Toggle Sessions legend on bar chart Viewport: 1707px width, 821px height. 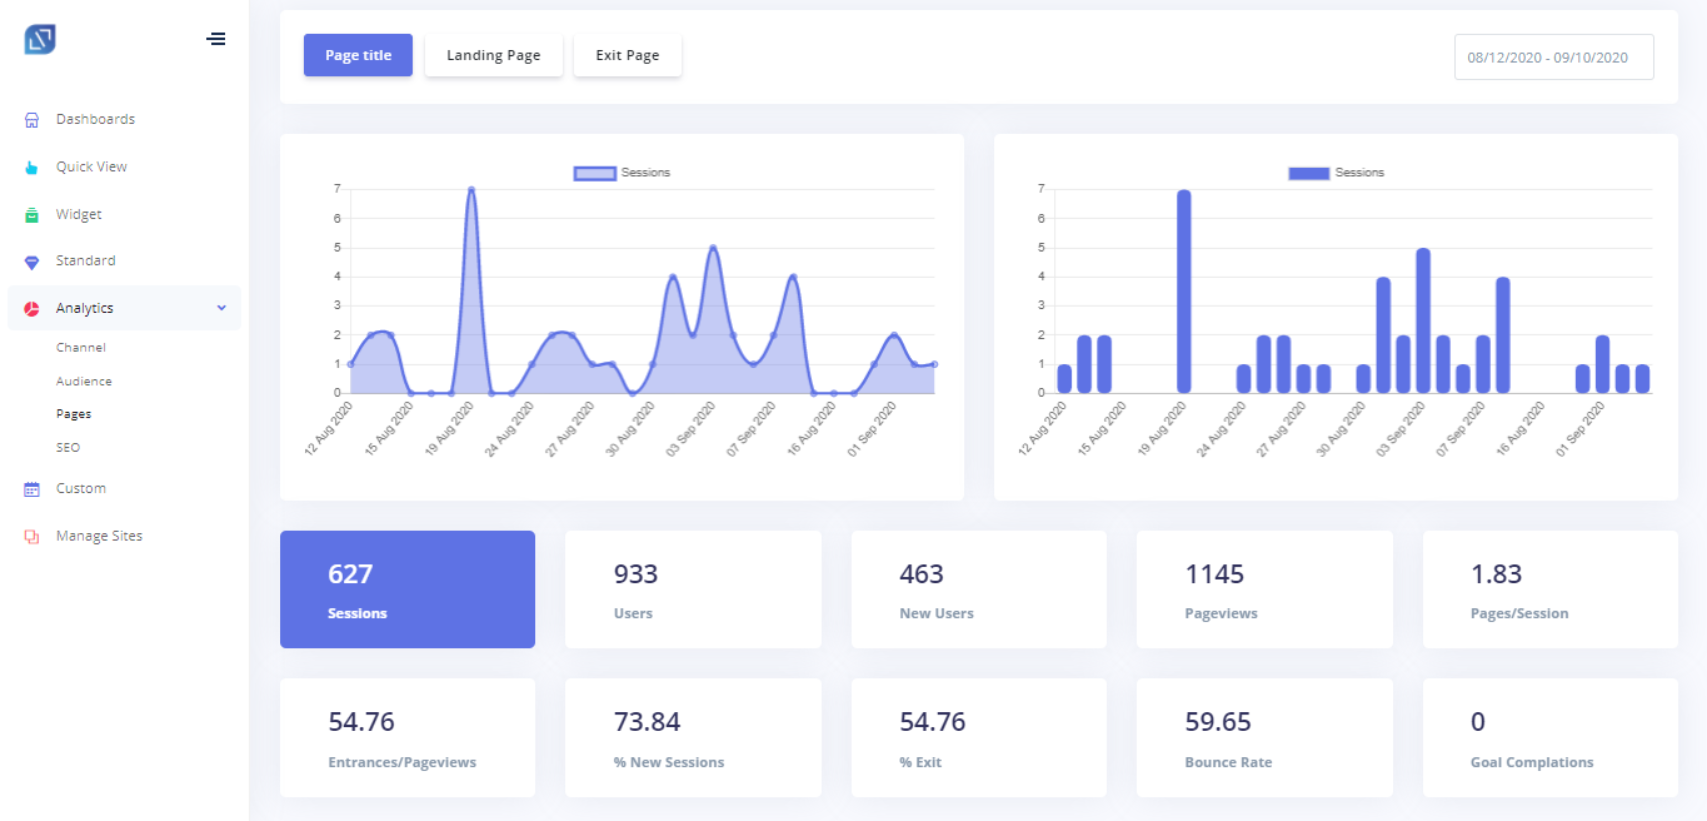click(x=1336, y=173)
